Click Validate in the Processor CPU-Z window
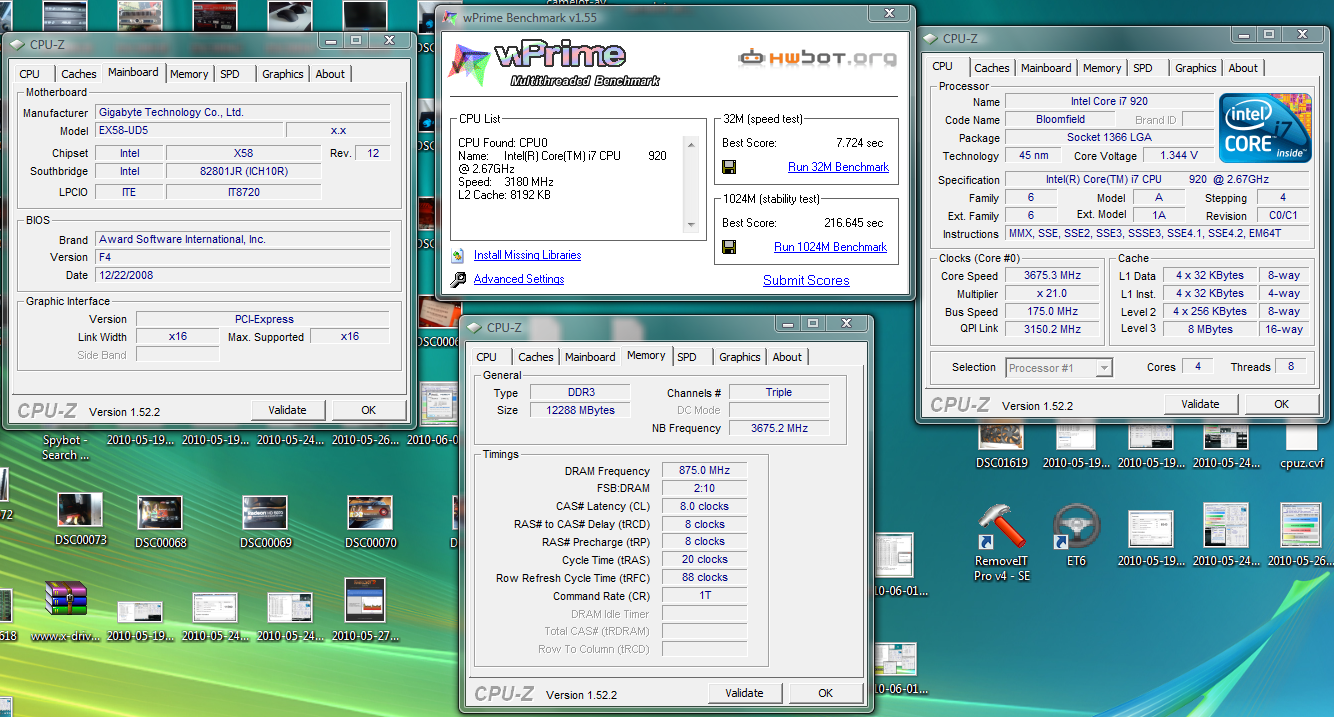The height and width of the screenshot is (717, 1334). tap(1200, 404)
